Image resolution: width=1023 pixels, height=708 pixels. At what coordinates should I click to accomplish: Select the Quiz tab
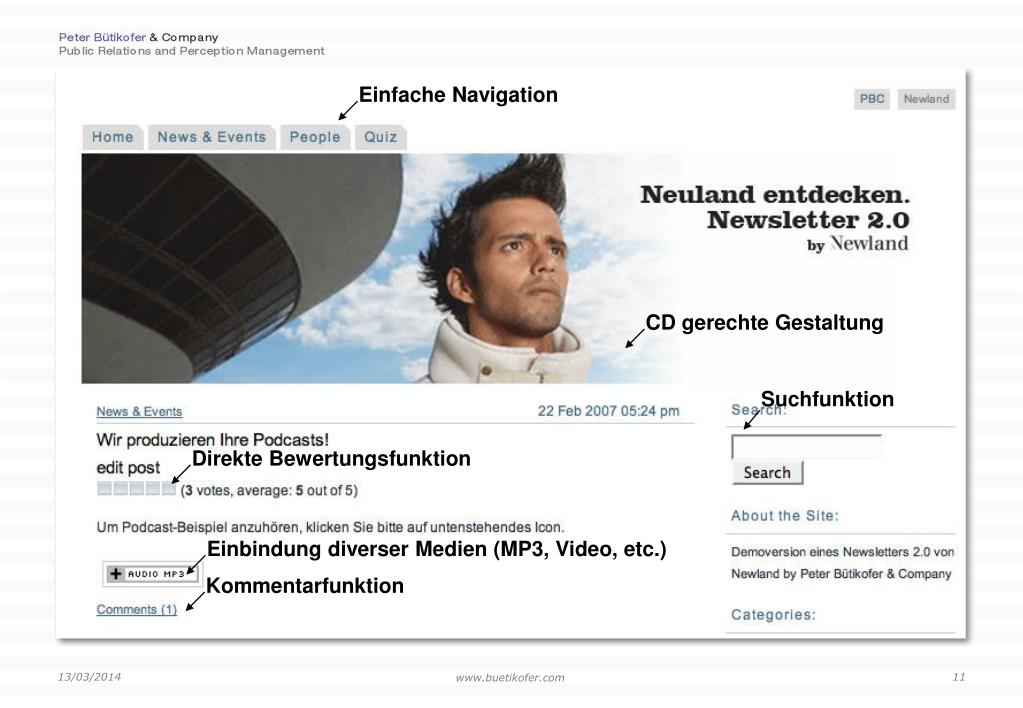(x=380, y=137)
